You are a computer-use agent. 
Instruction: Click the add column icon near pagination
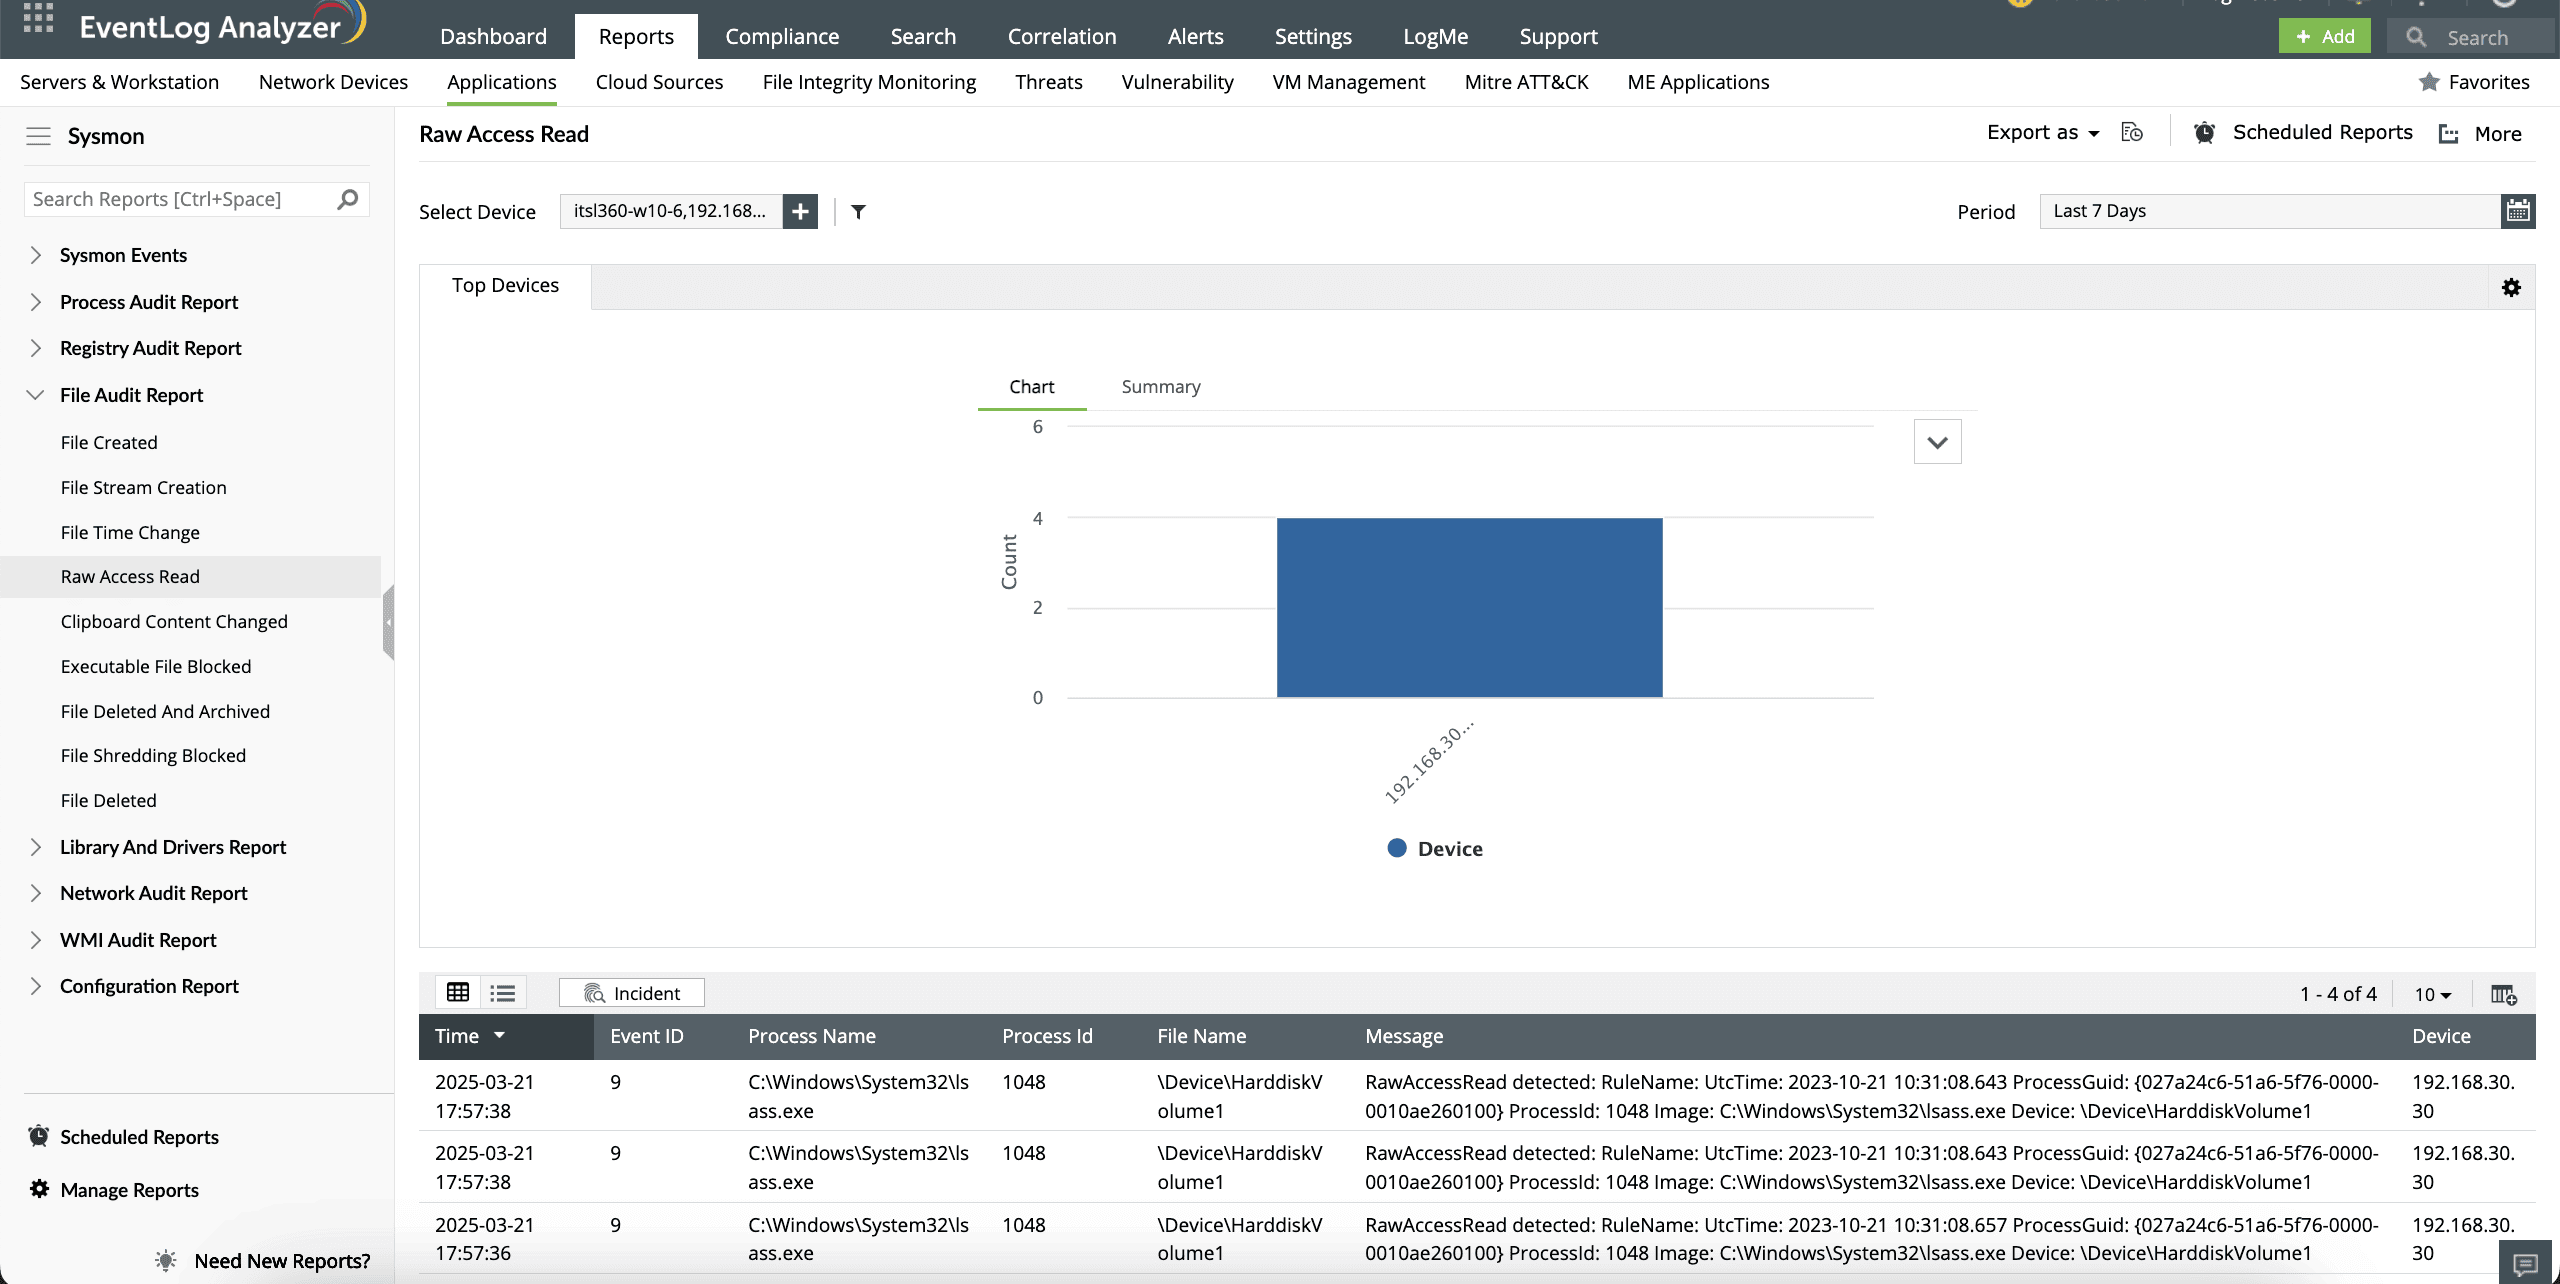pos(2503,993)
